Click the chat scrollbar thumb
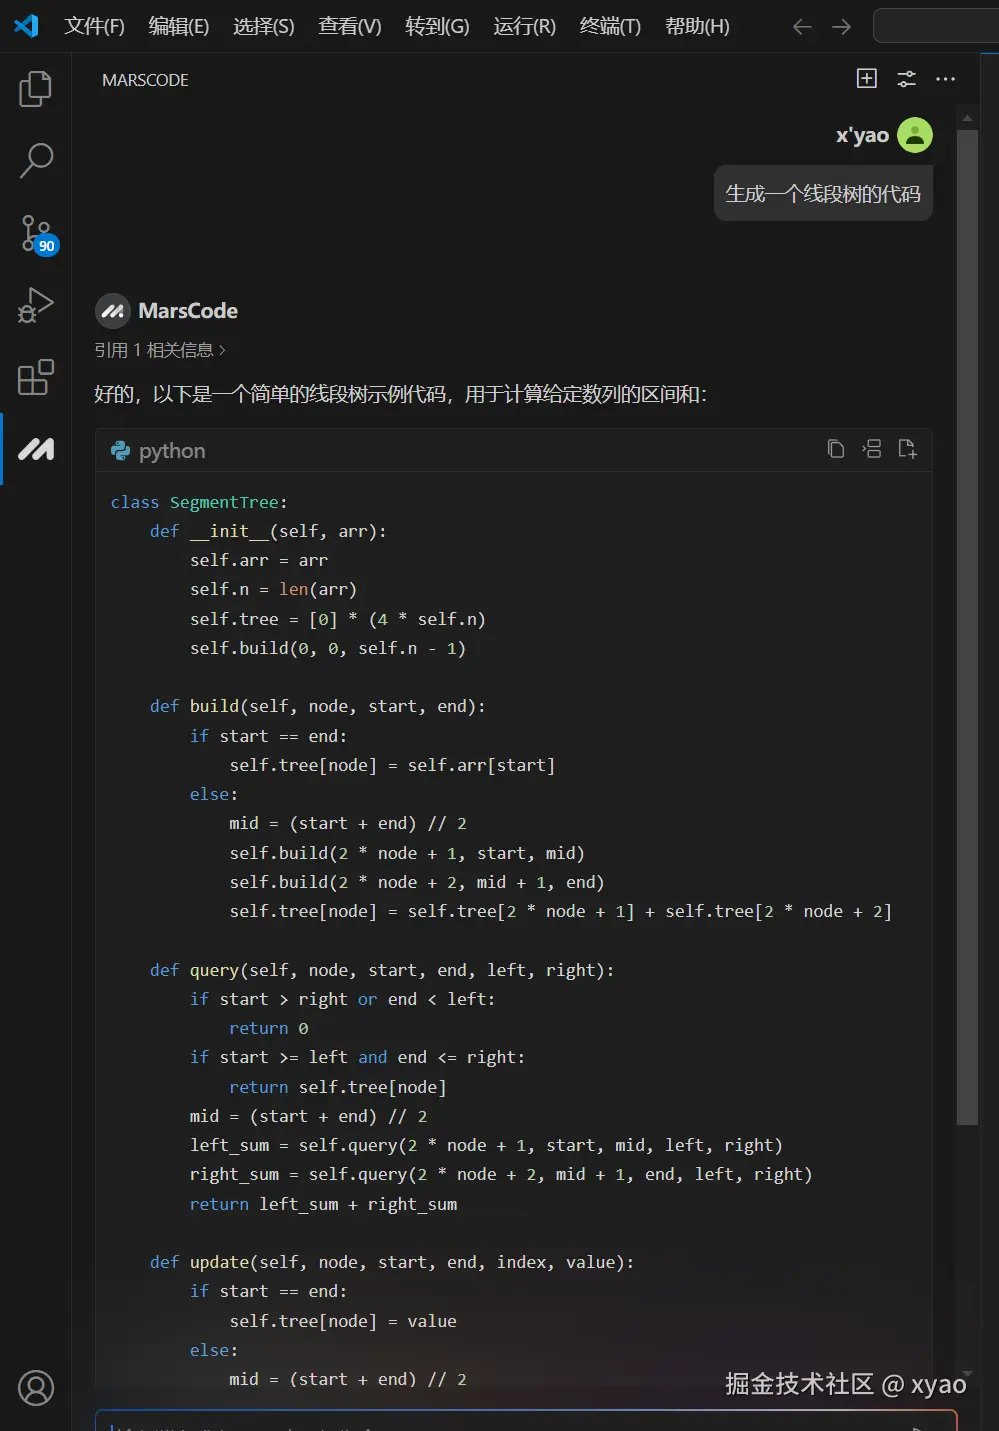 tap(967, 628)
